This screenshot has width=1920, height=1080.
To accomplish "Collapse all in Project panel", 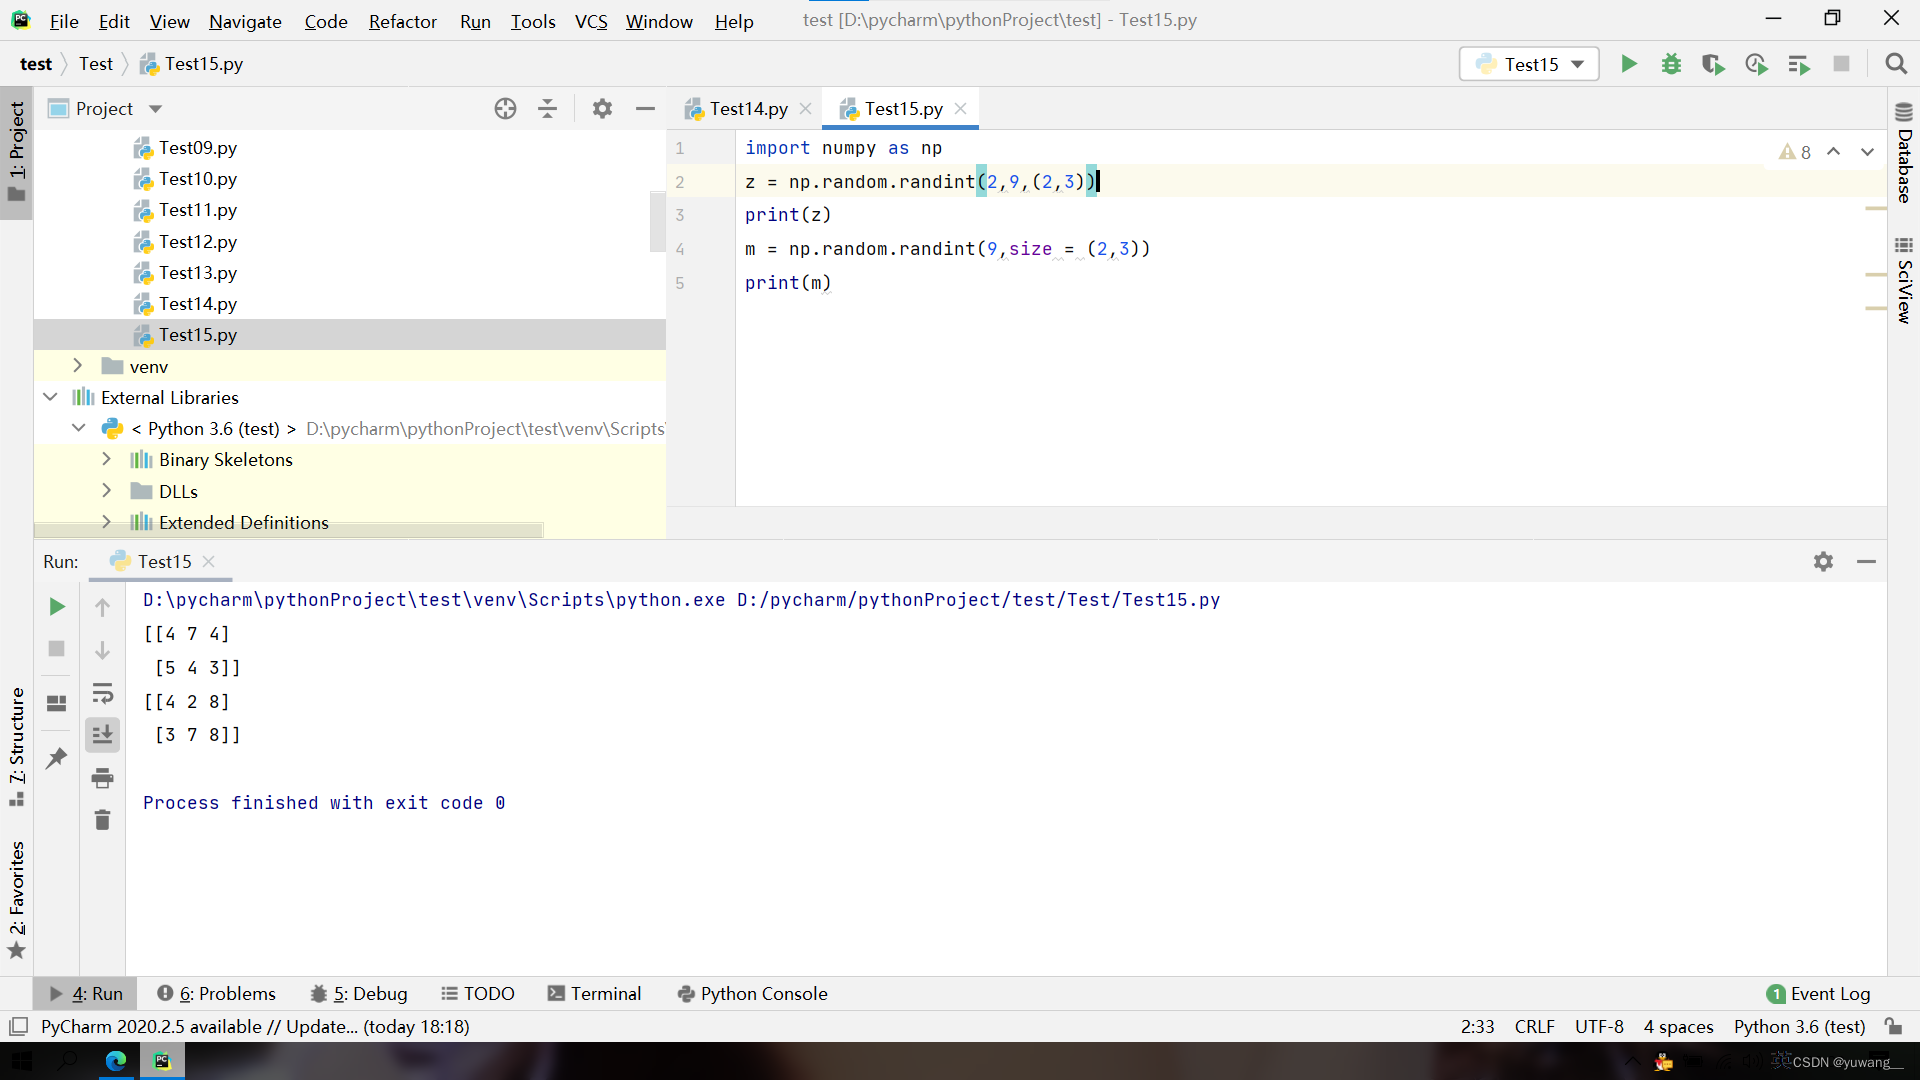I will tap(547, 109).
